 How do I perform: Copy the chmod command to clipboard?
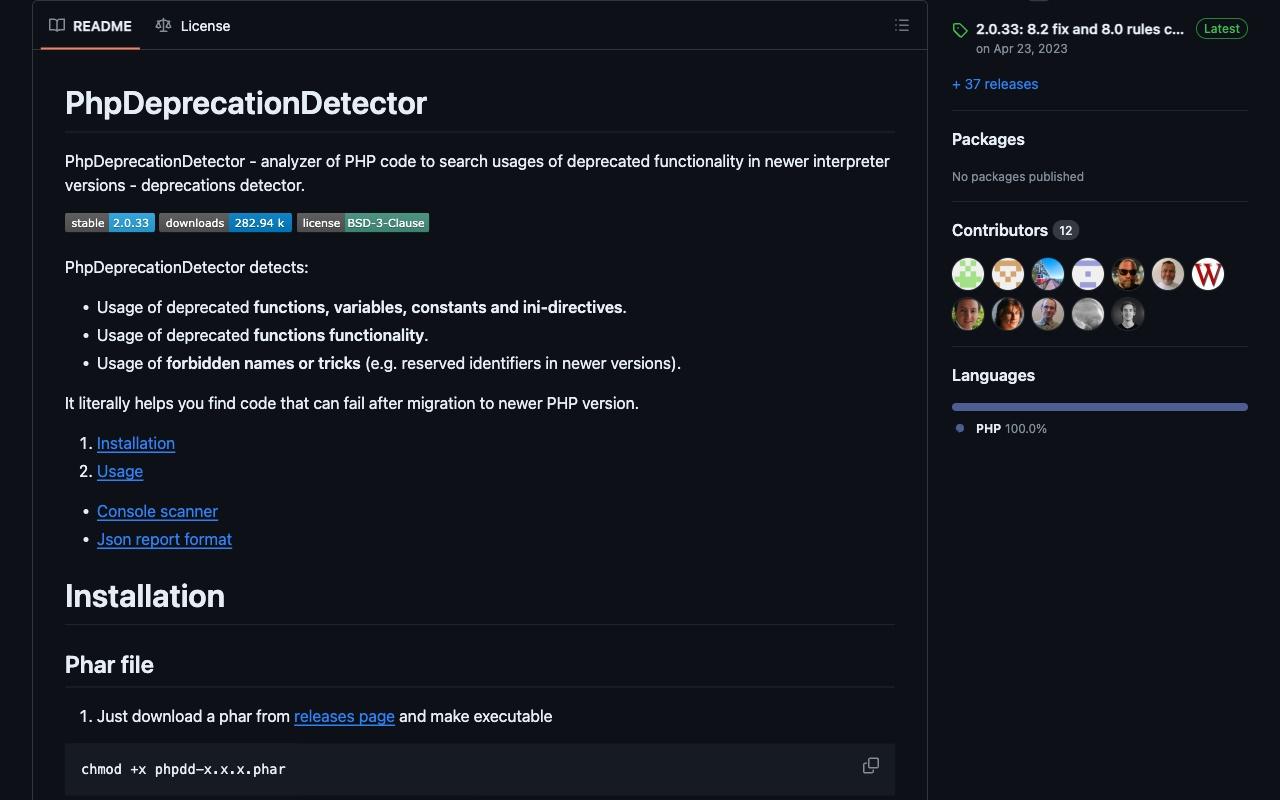[871, 765]
